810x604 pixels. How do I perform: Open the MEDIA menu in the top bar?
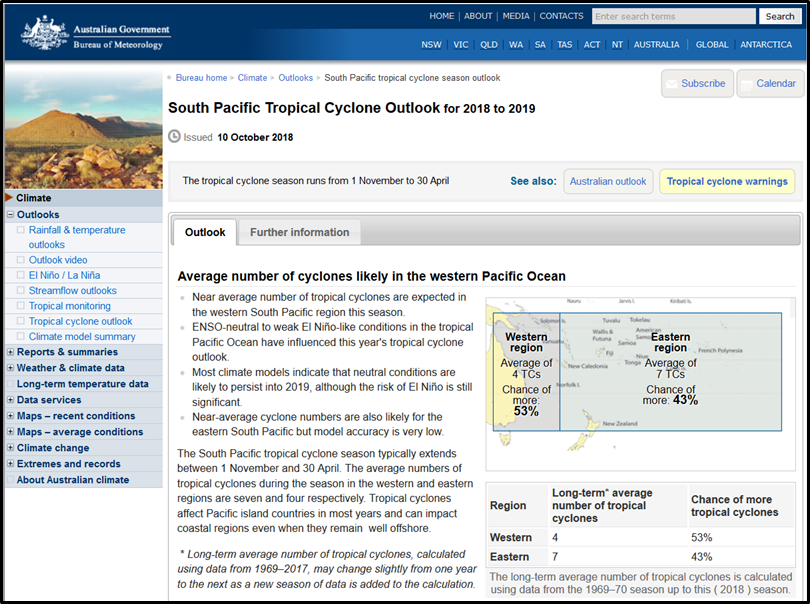514,15
